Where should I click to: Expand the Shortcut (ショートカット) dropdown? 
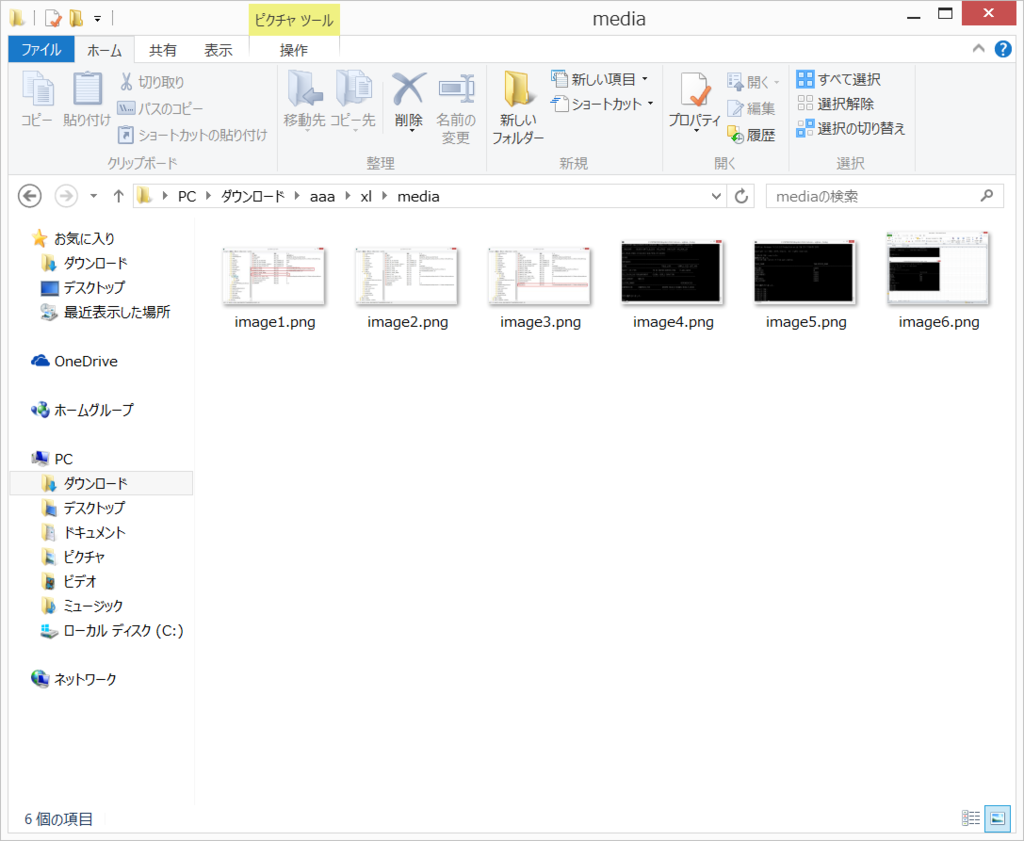click(650, 103)
